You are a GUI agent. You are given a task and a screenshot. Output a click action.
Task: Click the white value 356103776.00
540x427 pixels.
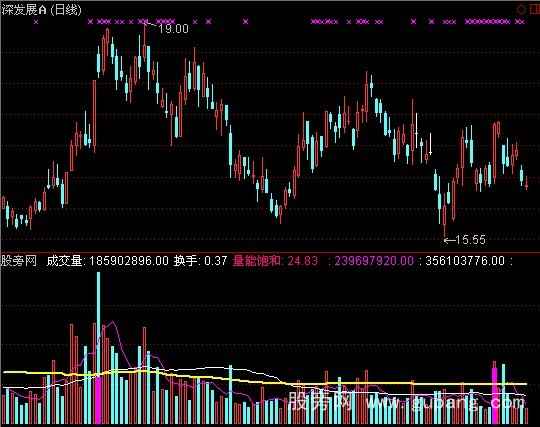pyautogui.click(x=465, y=261)
